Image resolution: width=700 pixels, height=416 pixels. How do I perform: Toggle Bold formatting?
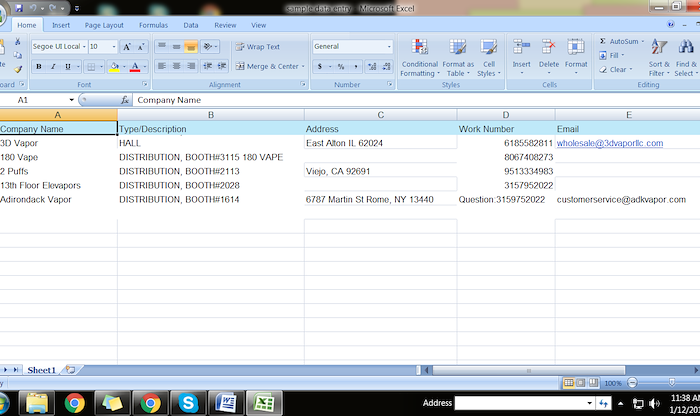tap(39, 67)
